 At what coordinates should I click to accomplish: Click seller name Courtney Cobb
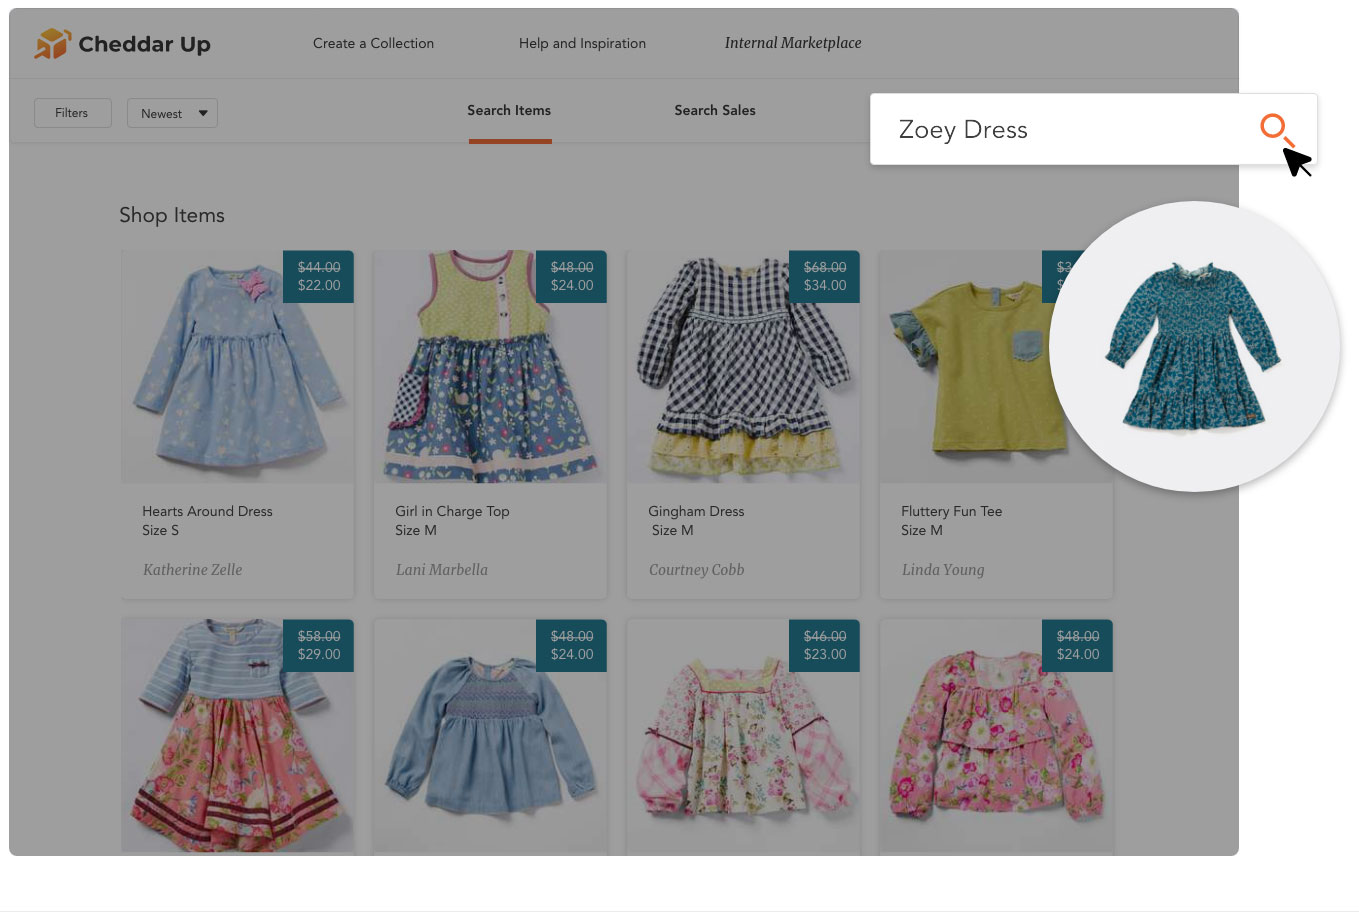pos(696,570)
